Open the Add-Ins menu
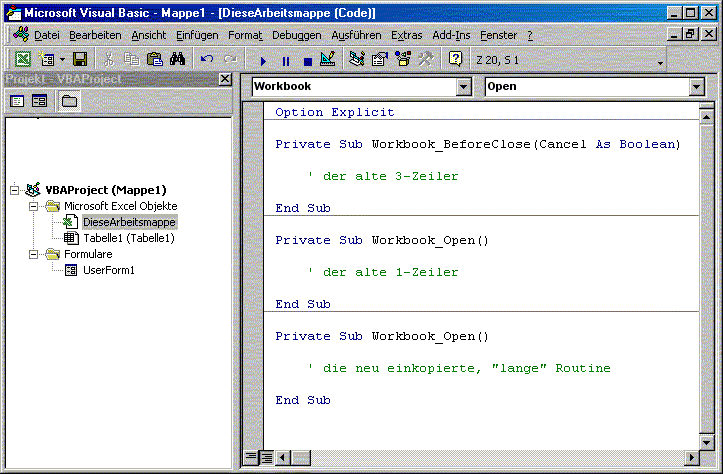 [x=451, y=35]
